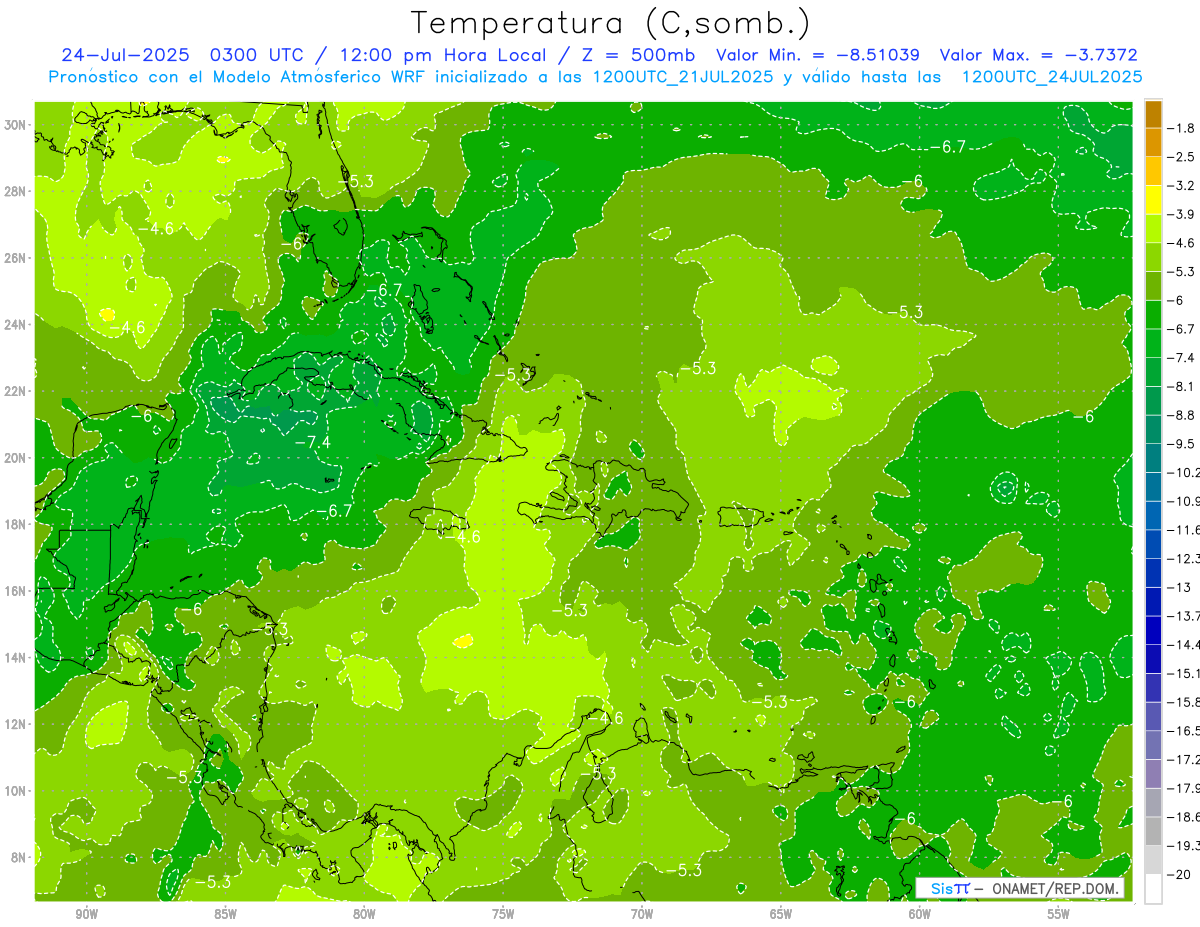Click the '0300 UTC' time text
The height and width of the screenshot is (927, 1200).
point(258,55)
